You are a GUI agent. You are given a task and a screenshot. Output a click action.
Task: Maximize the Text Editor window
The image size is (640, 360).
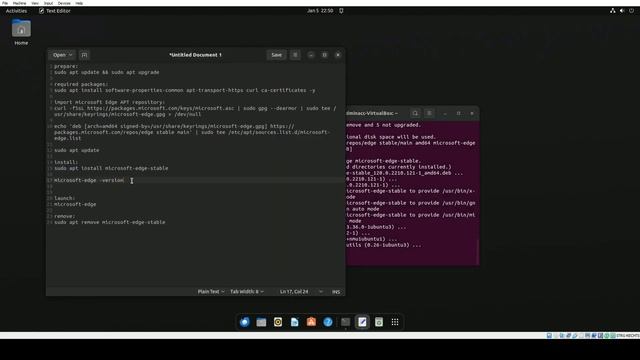point(324,55)
